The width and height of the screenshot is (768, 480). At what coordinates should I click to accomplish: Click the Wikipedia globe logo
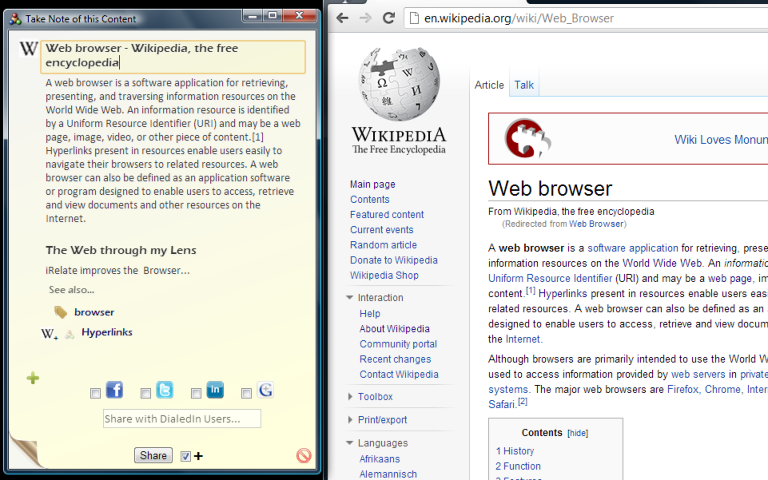coord(399,84)
